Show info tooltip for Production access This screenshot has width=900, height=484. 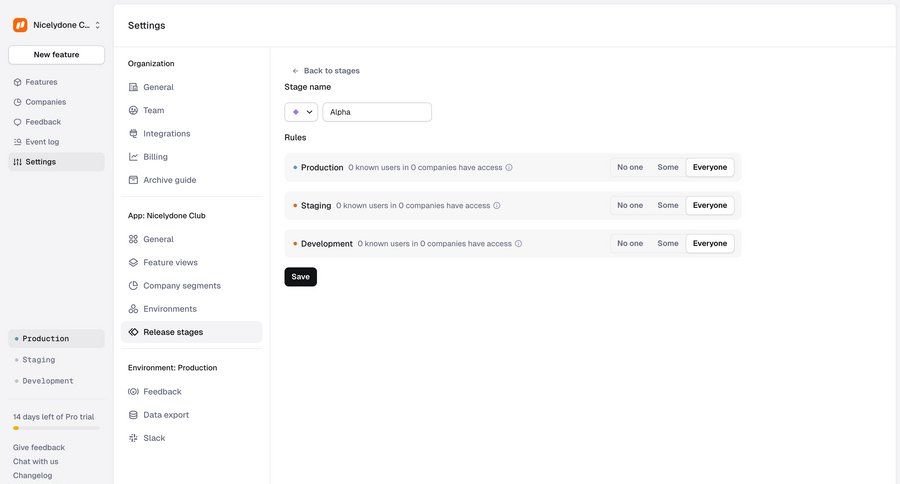509,168
